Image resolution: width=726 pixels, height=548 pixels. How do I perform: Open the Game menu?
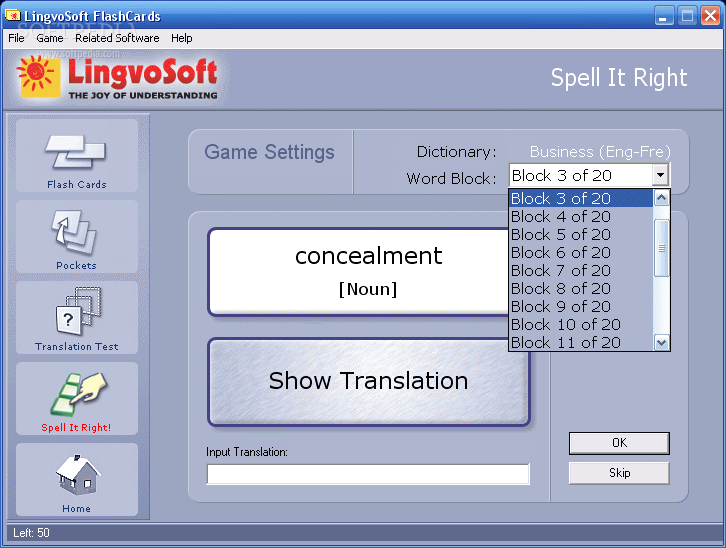point(50,38)
